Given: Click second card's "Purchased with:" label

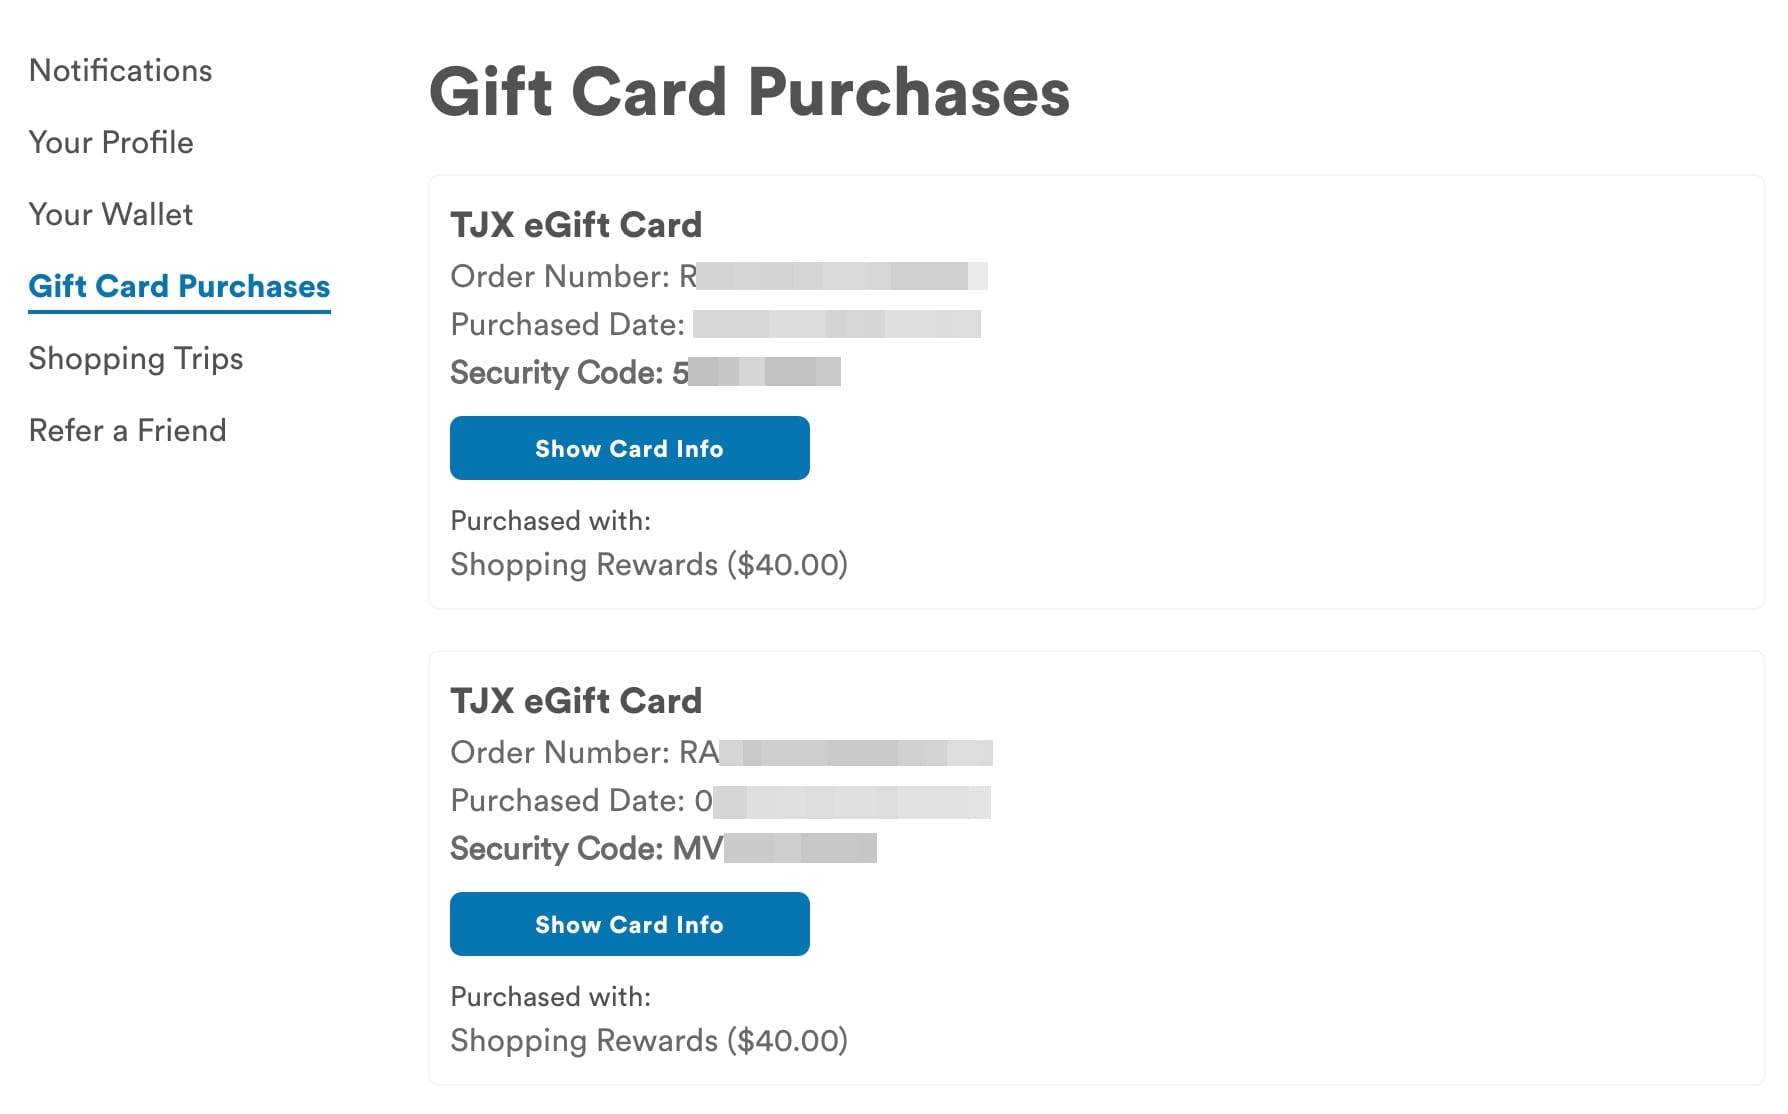Looking at the screenshot, I should (x=551, y=997).
